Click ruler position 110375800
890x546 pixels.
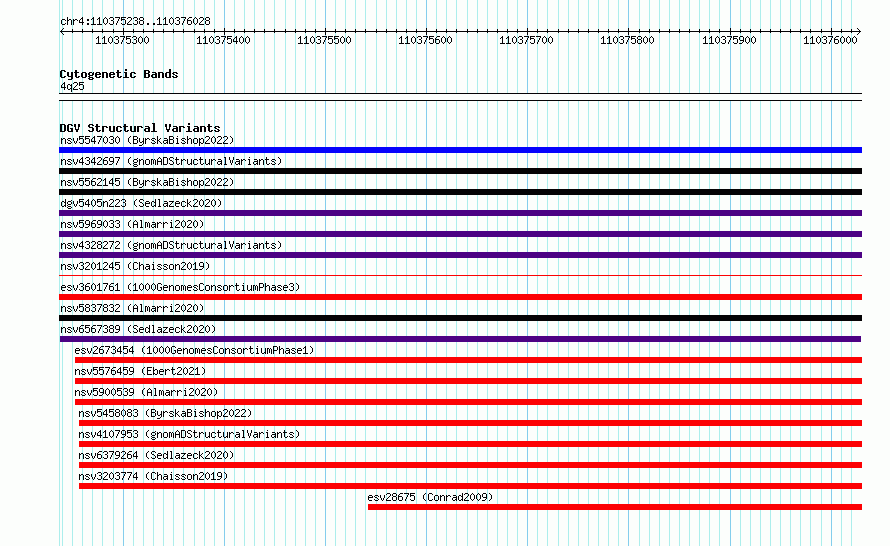click(628, 40)
